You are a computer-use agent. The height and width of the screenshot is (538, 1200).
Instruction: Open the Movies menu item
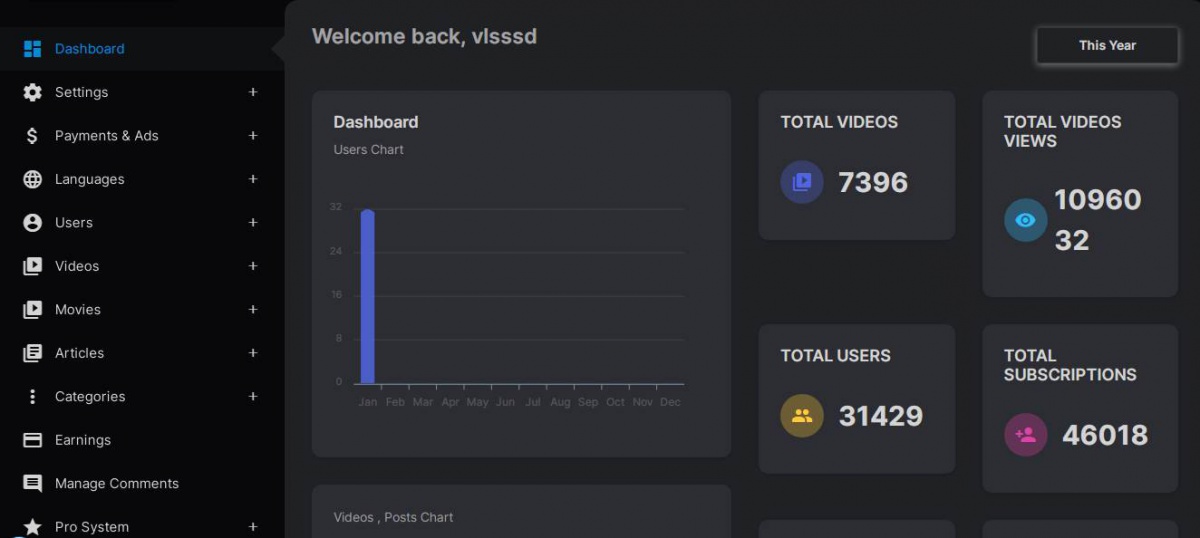pos(78,310)
